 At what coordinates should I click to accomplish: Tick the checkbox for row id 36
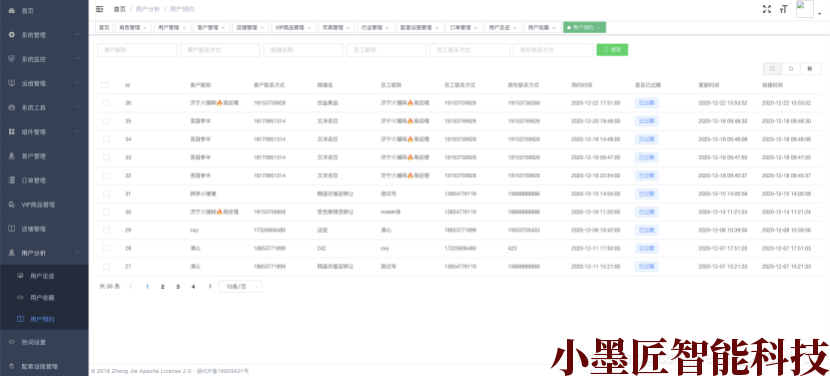point(106,103)
